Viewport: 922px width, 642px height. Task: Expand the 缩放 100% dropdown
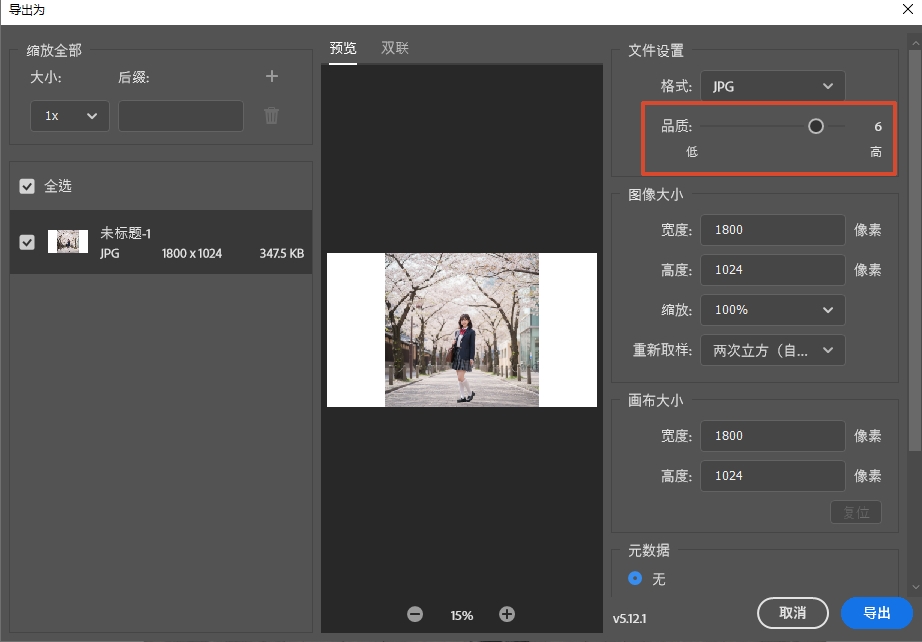pyautogui.click(x=772, y=310)
